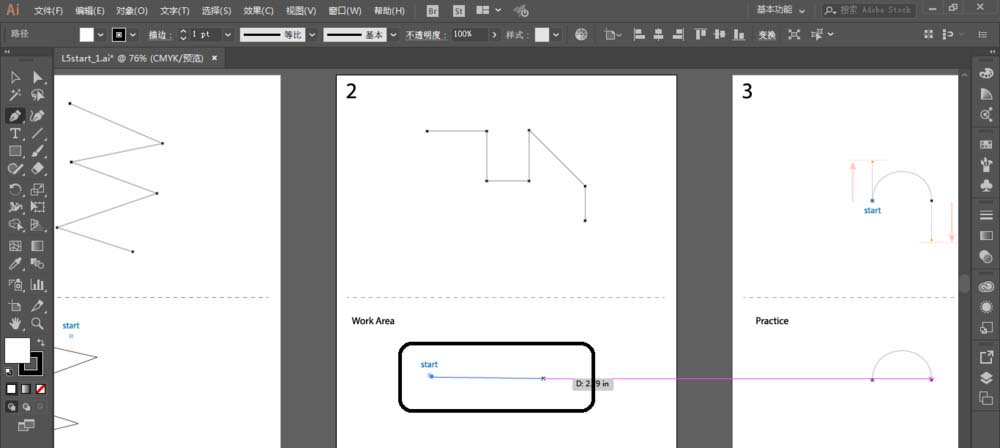Select the Eyedropper tool
Image resolution: width=1000 pixels, height=448 pixels.
click(15, 264)
